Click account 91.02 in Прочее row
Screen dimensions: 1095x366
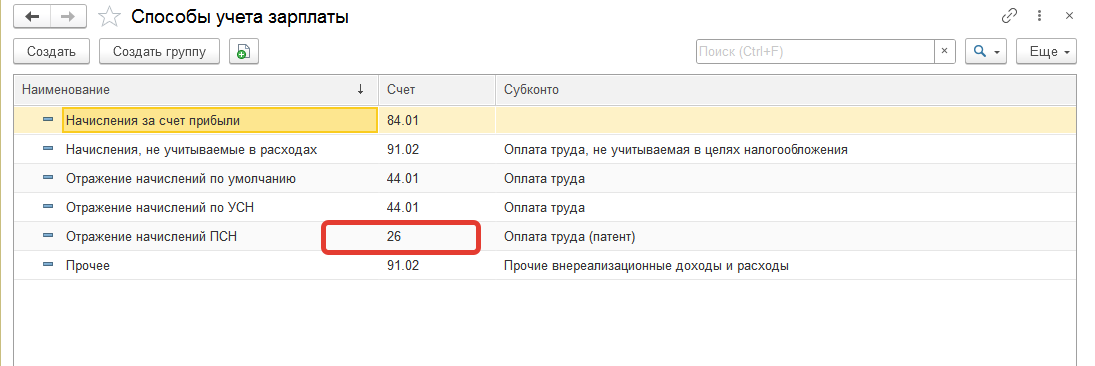coord(403,266)
